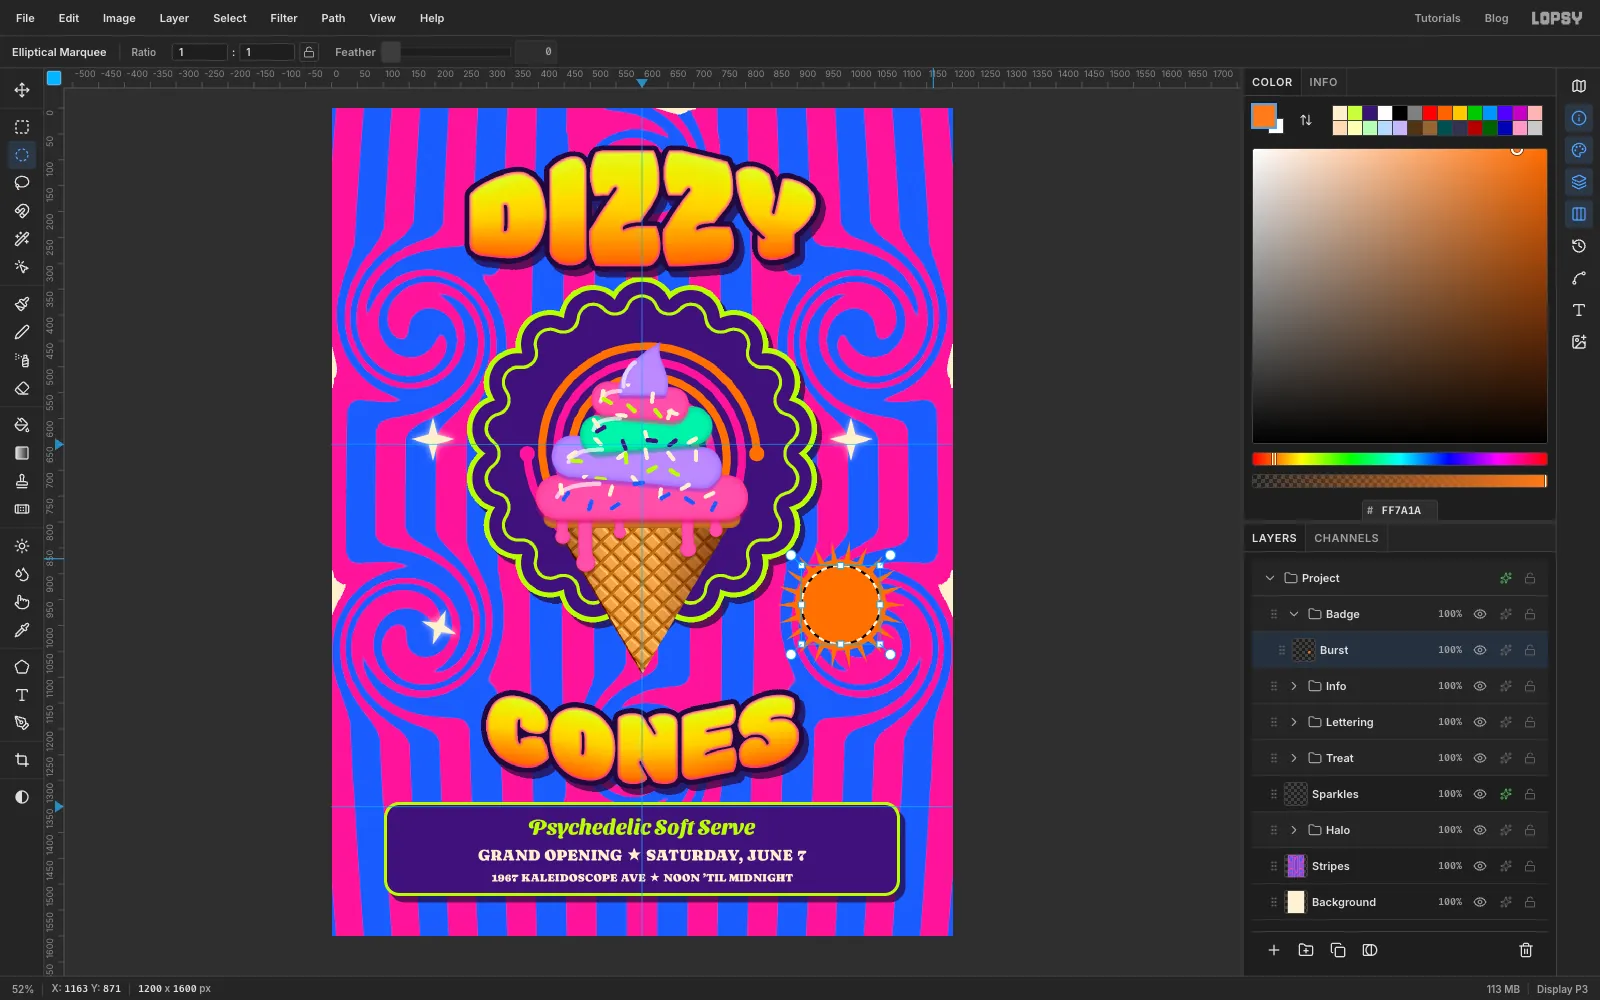The image size is (1600, 1000).
Task: Add a new layer with plus icon
Action: (1274, 950)
